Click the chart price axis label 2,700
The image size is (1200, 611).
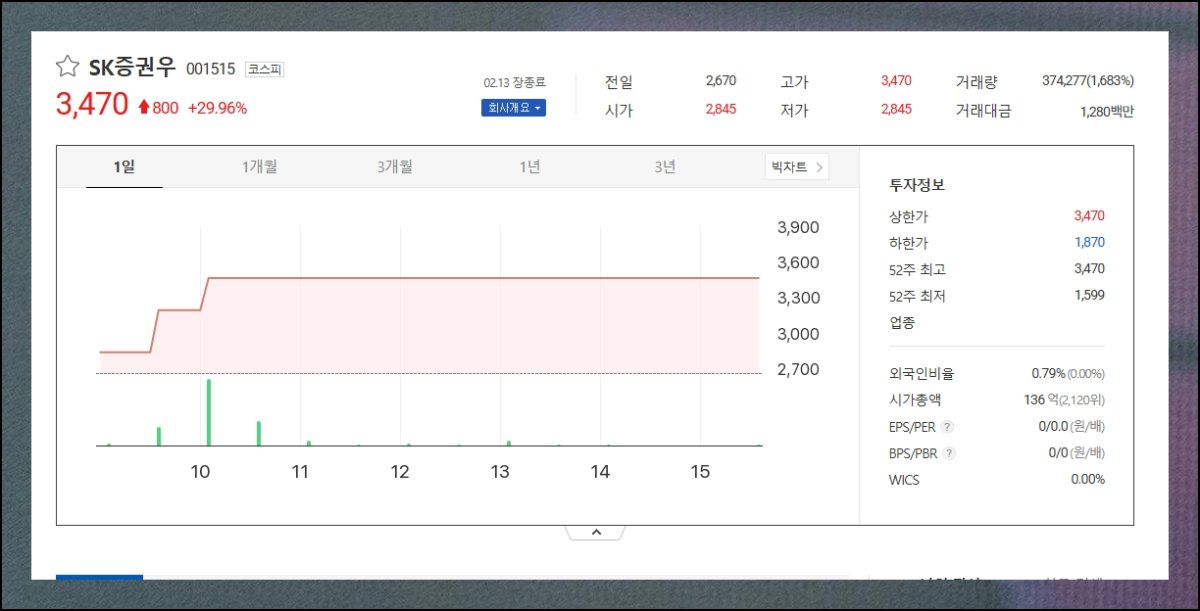(x=798, y=370)
